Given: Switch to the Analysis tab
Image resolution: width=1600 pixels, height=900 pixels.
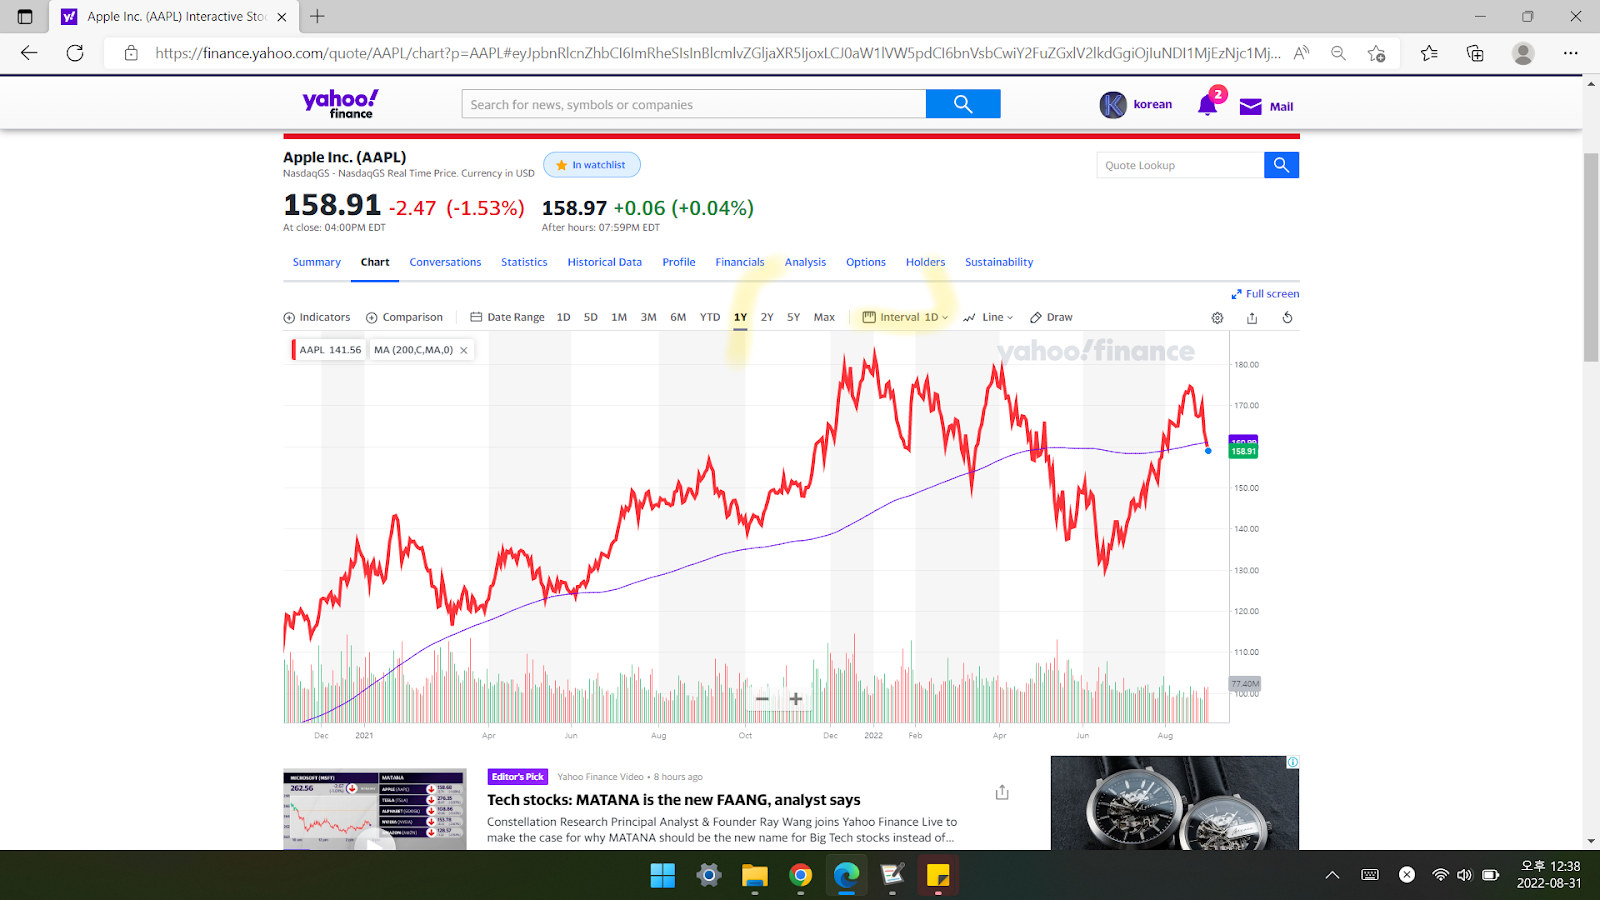Looking at the screenshot, I should coord(805,262).
